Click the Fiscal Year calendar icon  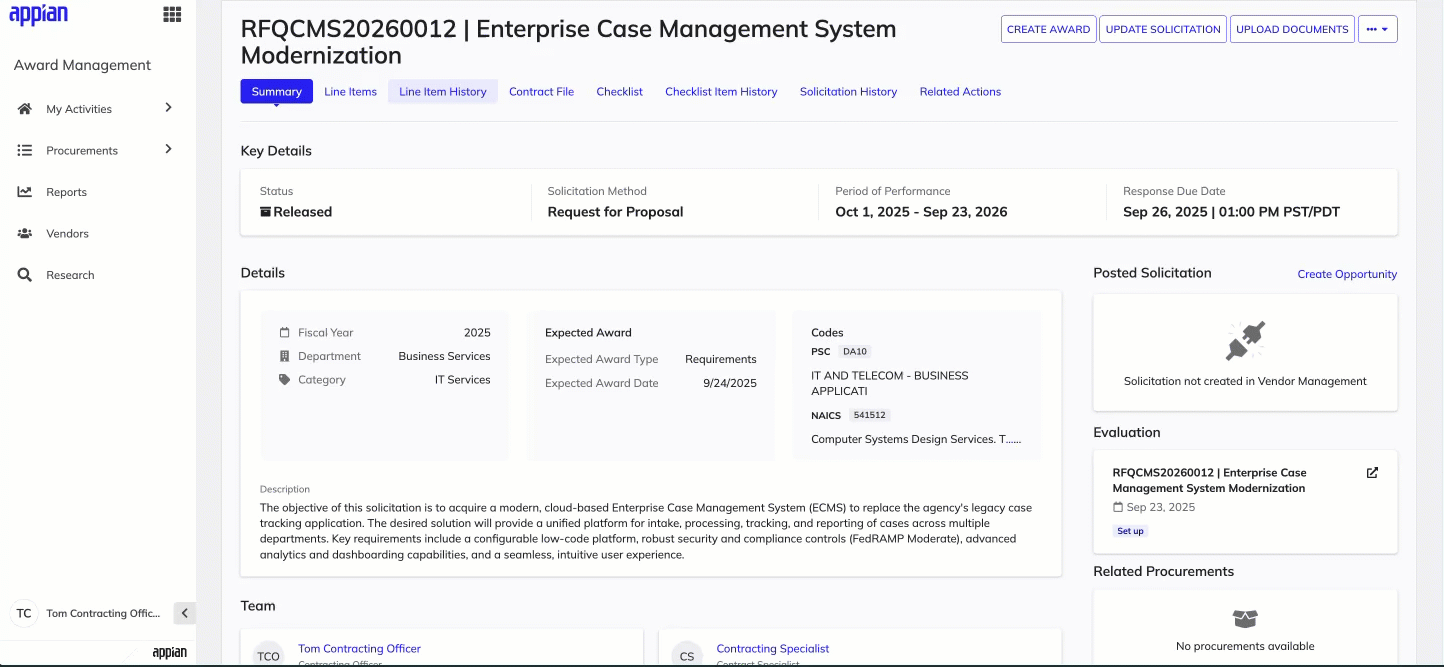click(x=285, y=333)
